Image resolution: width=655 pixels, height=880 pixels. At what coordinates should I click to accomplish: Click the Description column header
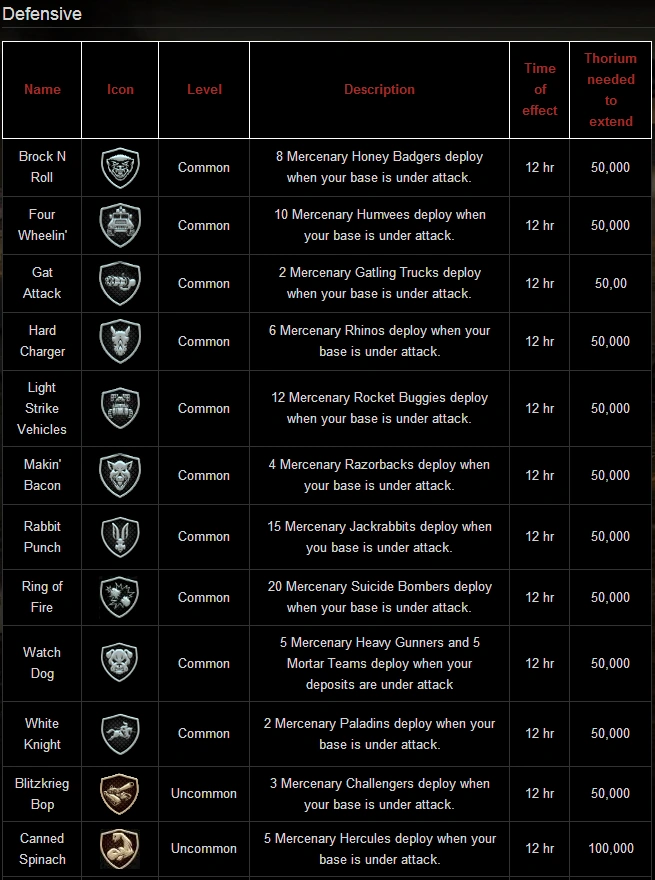(379, 90)
